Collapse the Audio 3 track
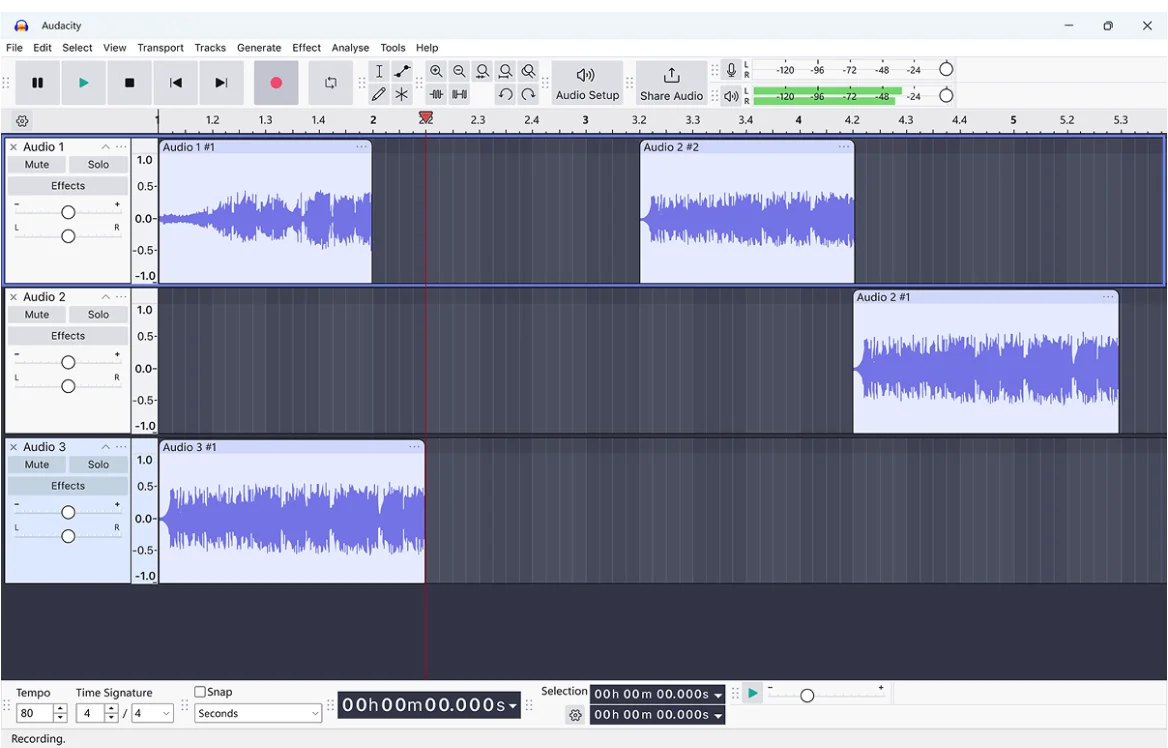Image resolution: width=1168 pixels, height=748 pixels. 104,446
